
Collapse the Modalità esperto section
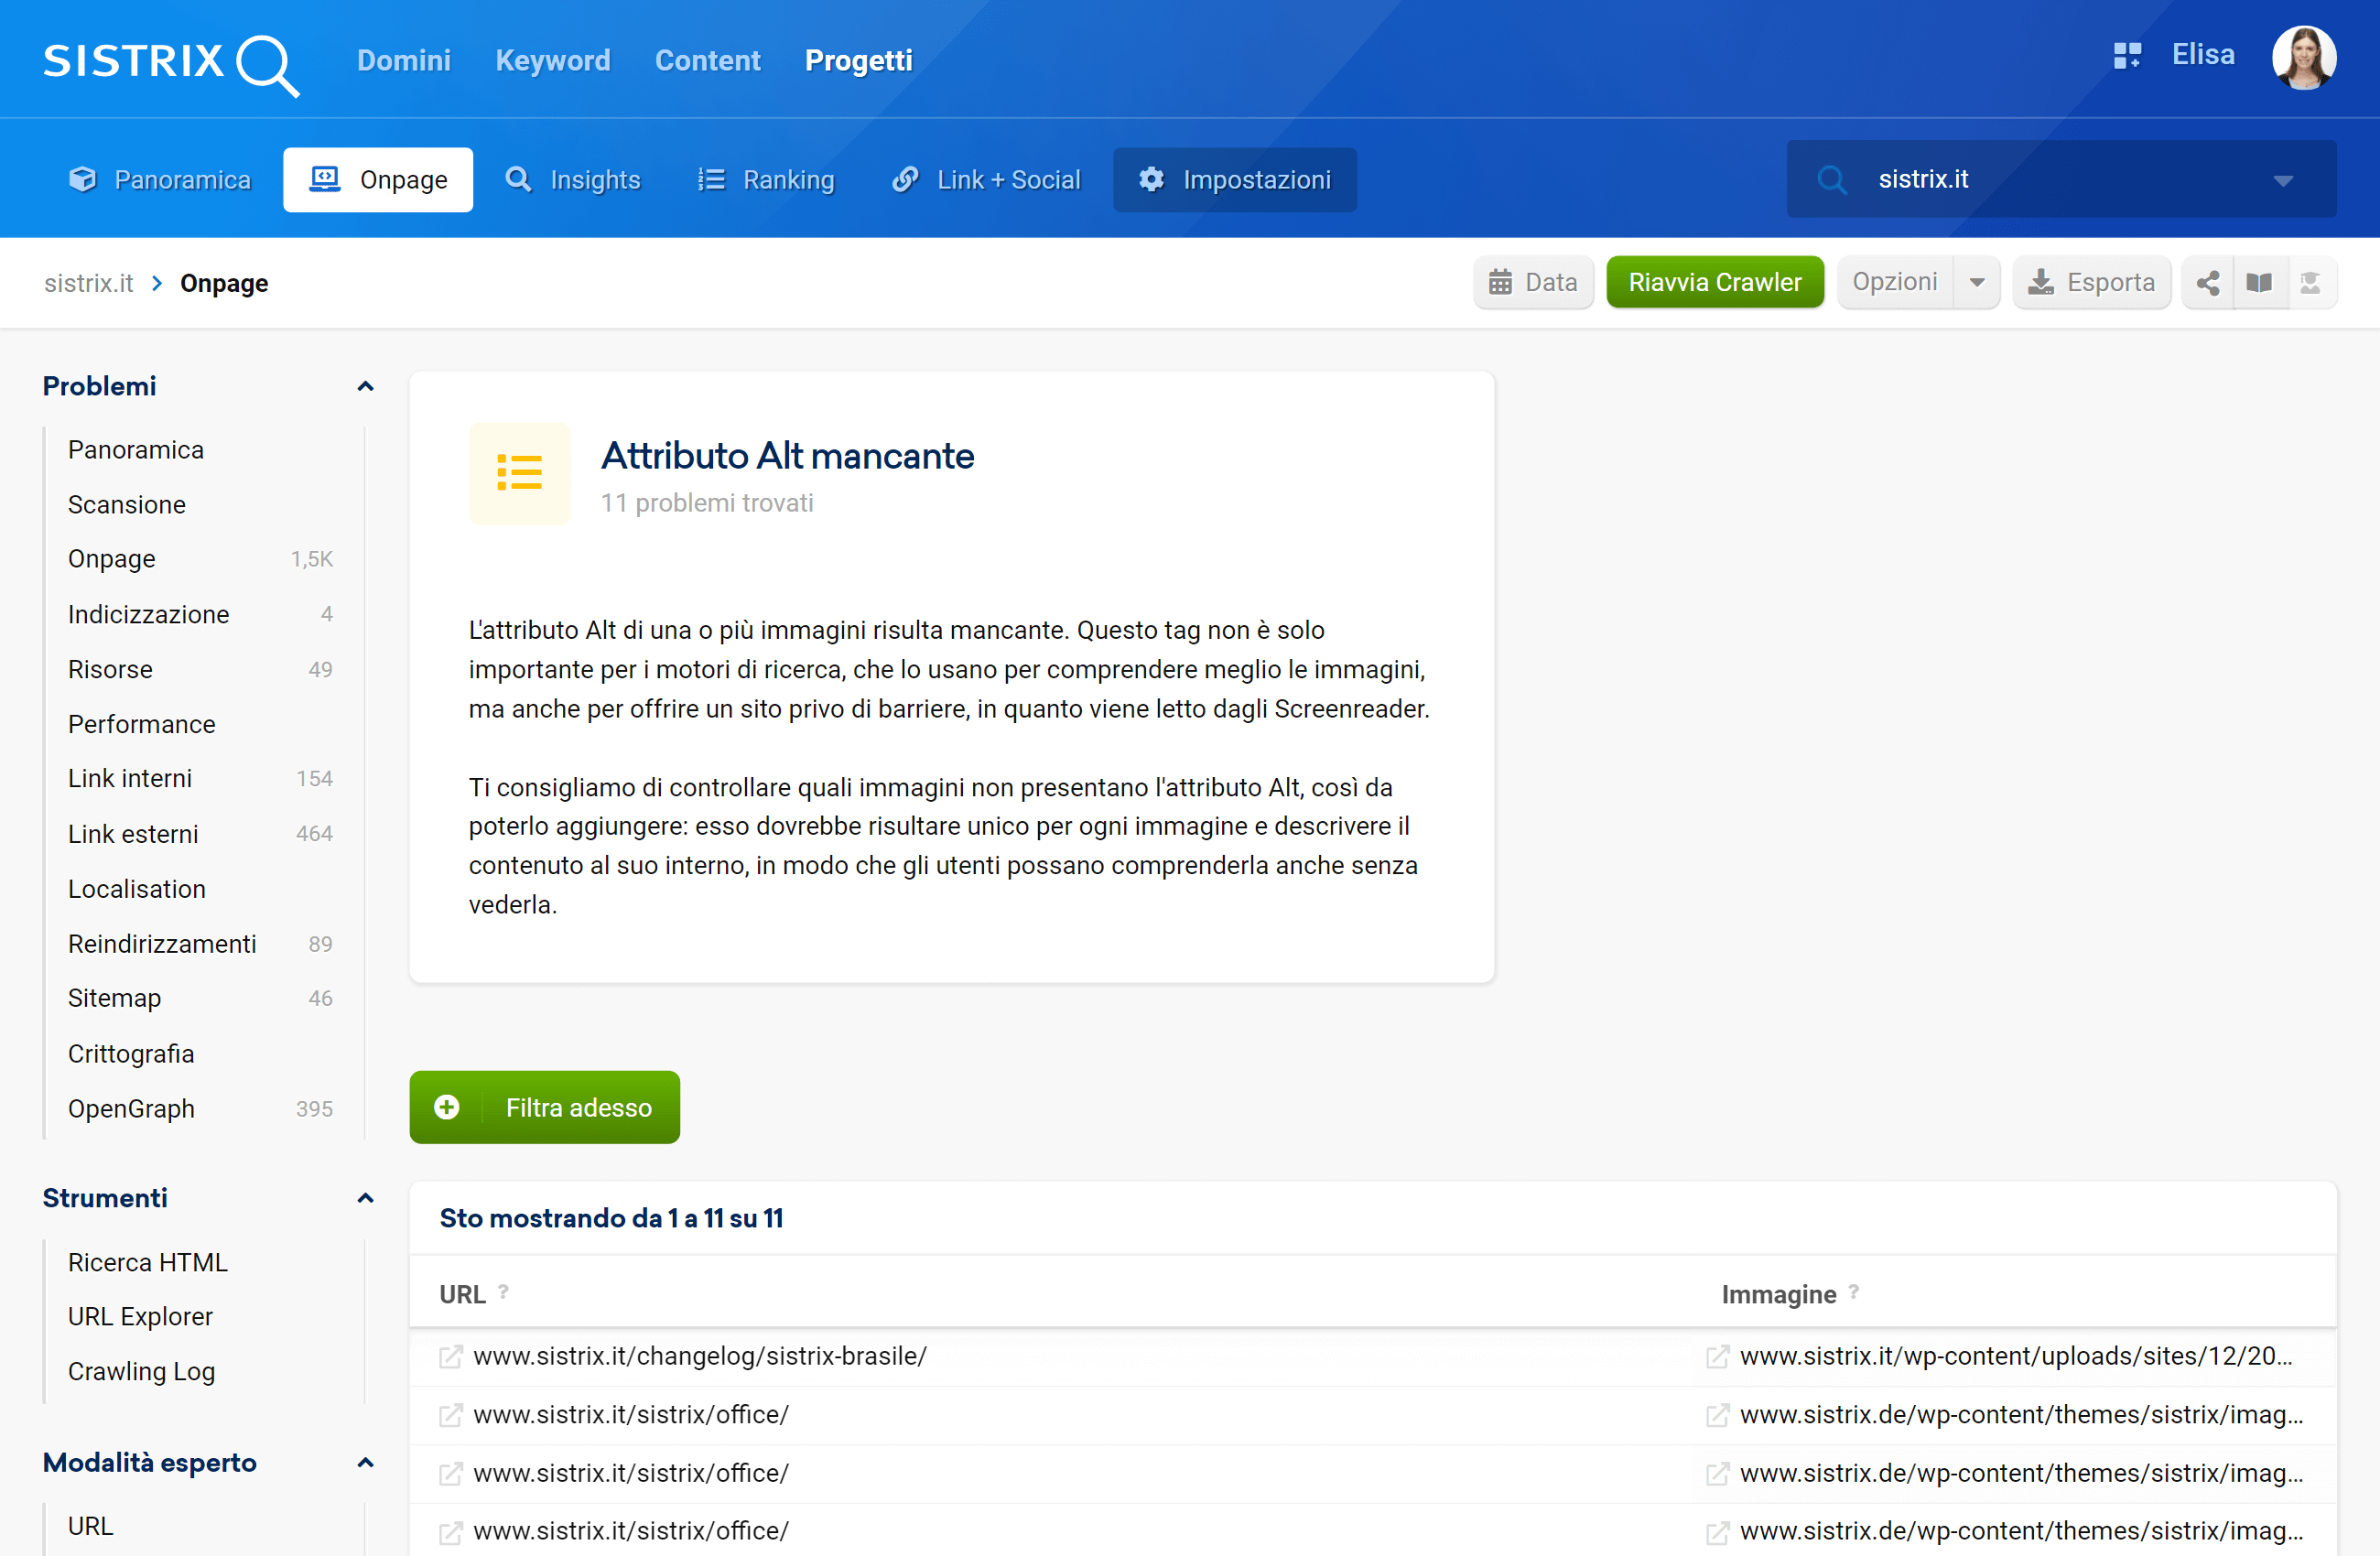[x=365, y=1463]
